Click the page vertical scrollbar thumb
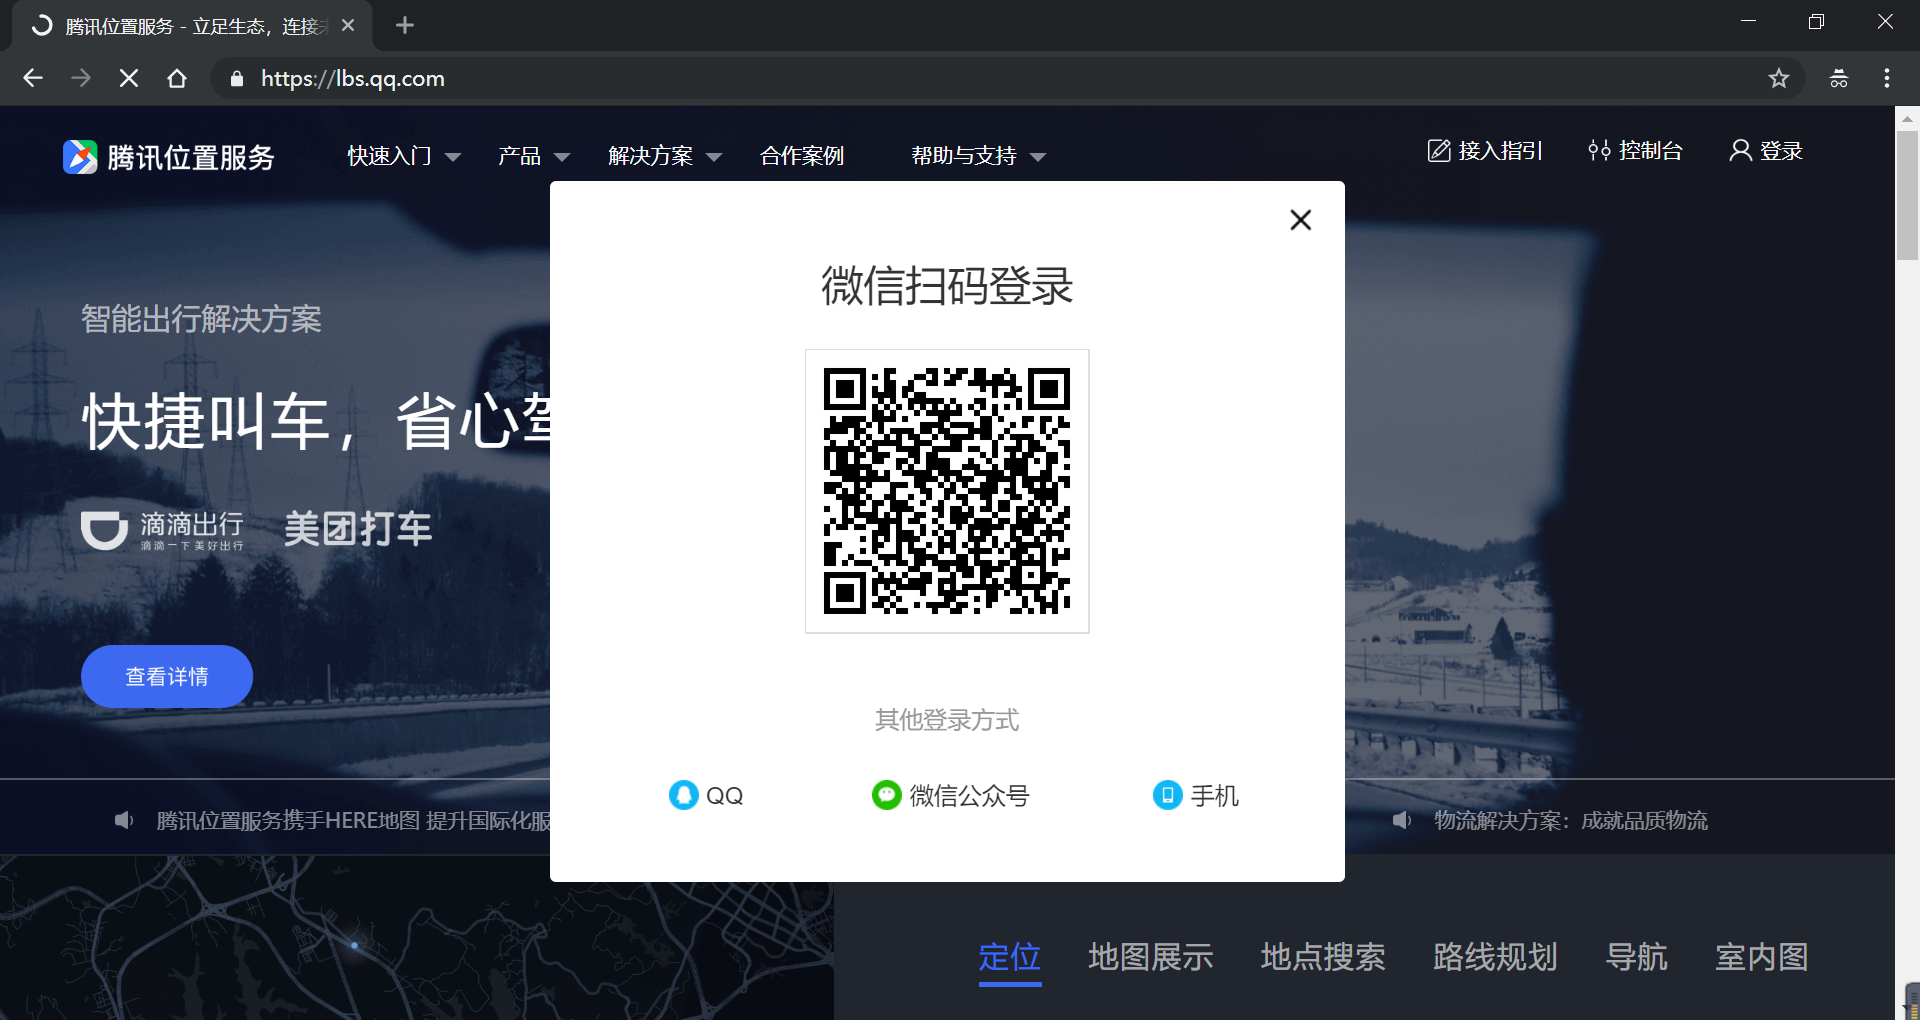 tap(1907, 195)
